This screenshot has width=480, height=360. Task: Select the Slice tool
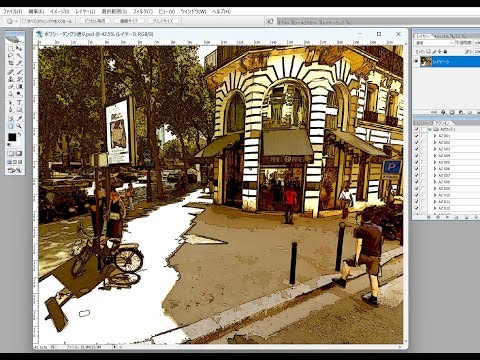point(19,63)
